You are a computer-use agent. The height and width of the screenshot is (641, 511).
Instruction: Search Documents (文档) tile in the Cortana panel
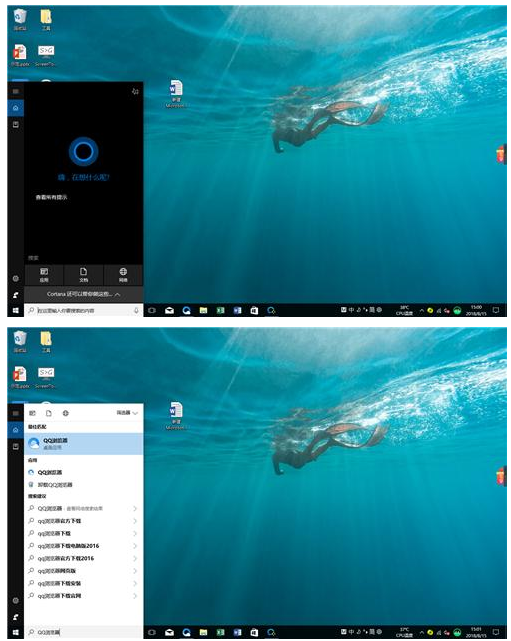click(83, 275)
